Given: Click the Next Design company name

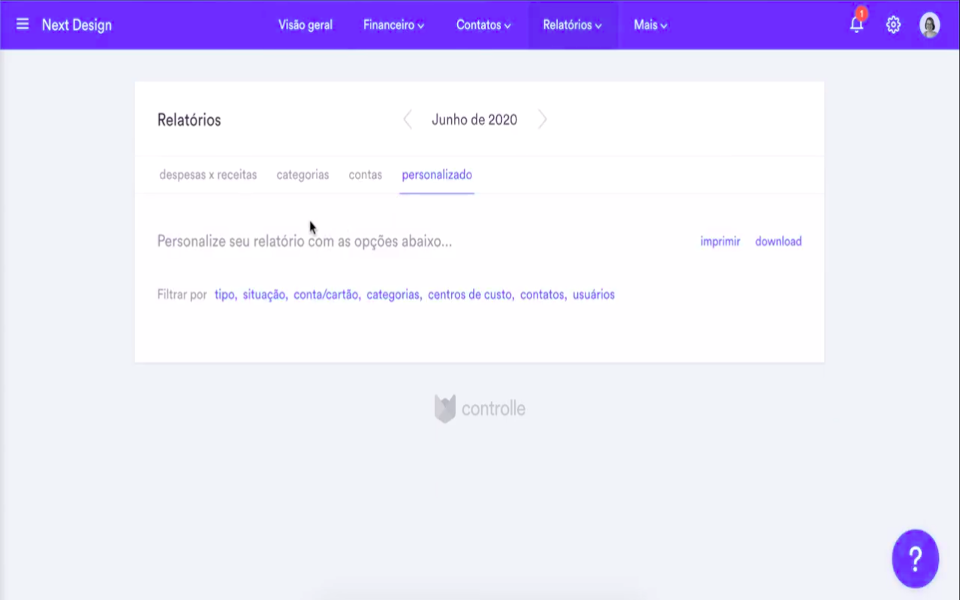Looking at the screenshot, I should coord(77,25).
